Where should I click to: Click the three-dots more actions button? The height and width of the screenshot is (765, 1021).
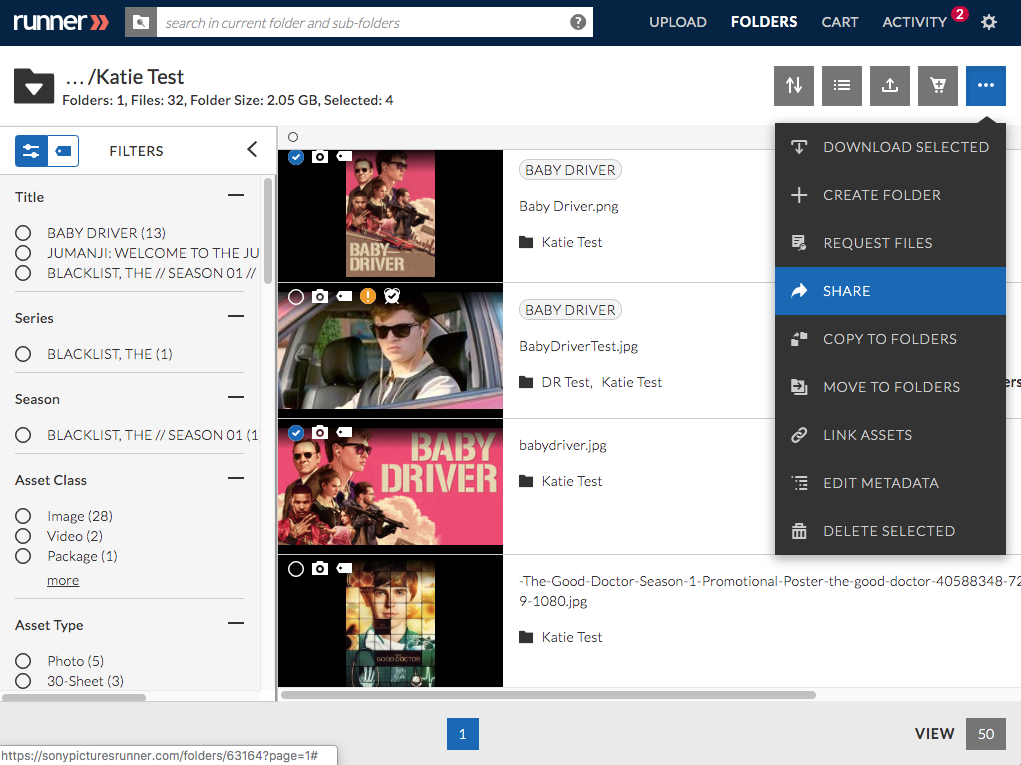click(x=986, y=85)
